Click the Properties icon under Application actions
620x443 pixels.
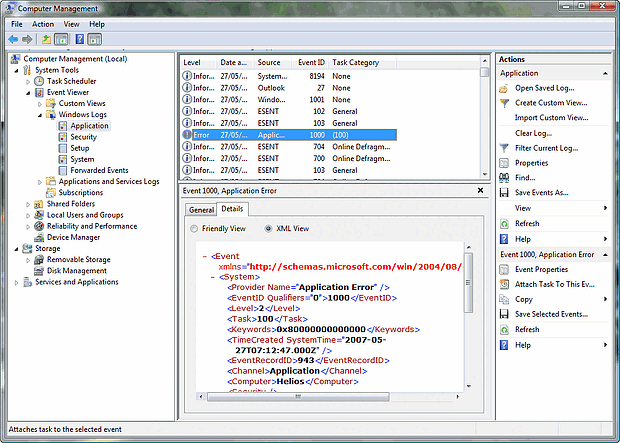(504, 163)
